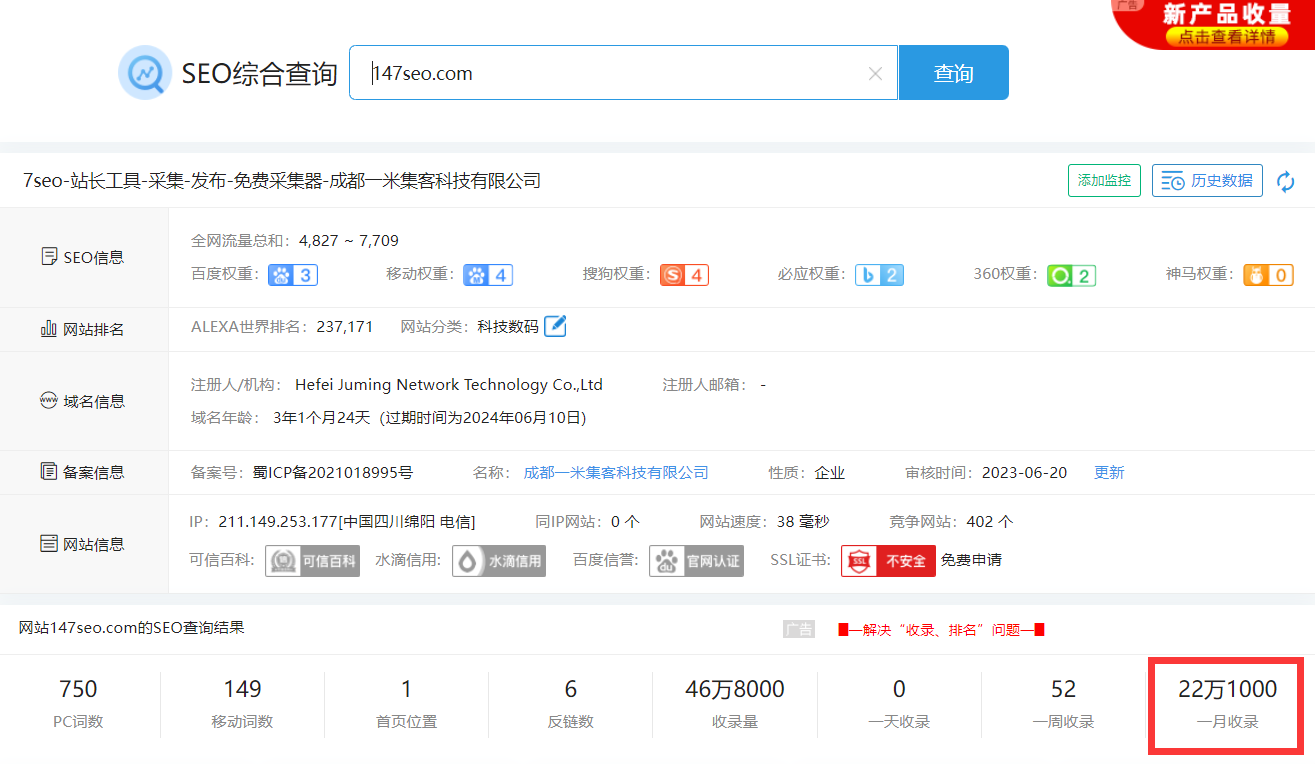Screen dimensions: 1315x764
Task: Click 首页位置 value 1
Action: point(406,689)
